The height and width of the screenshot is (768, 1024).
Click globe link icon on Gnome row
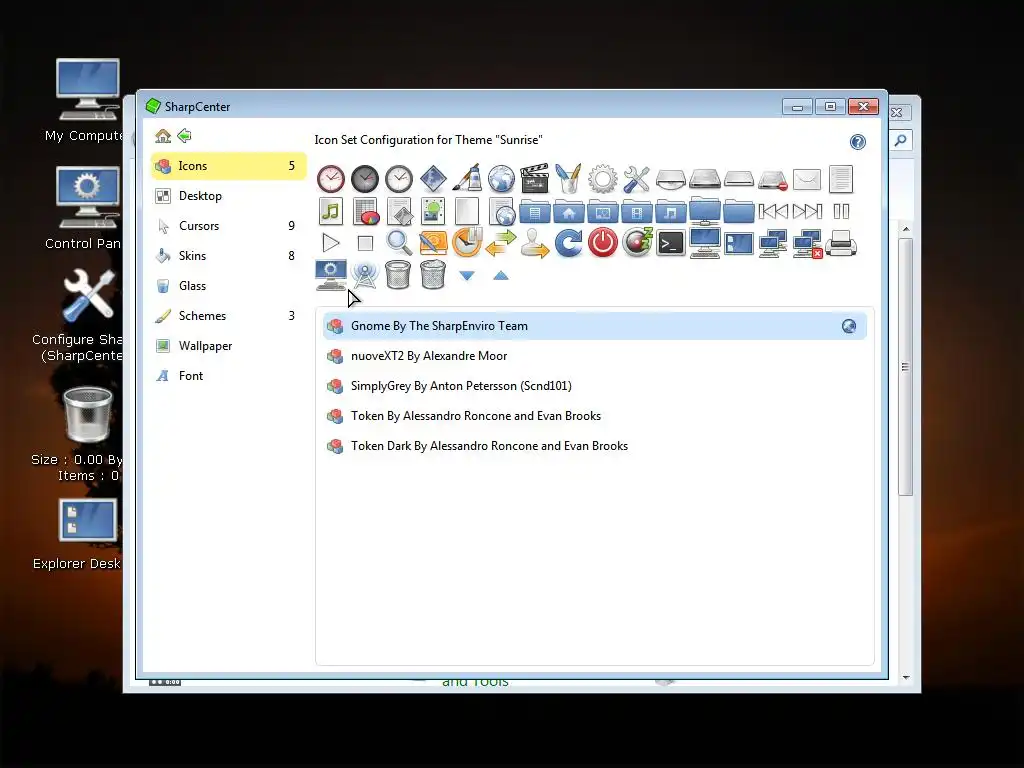pos(849,326)
